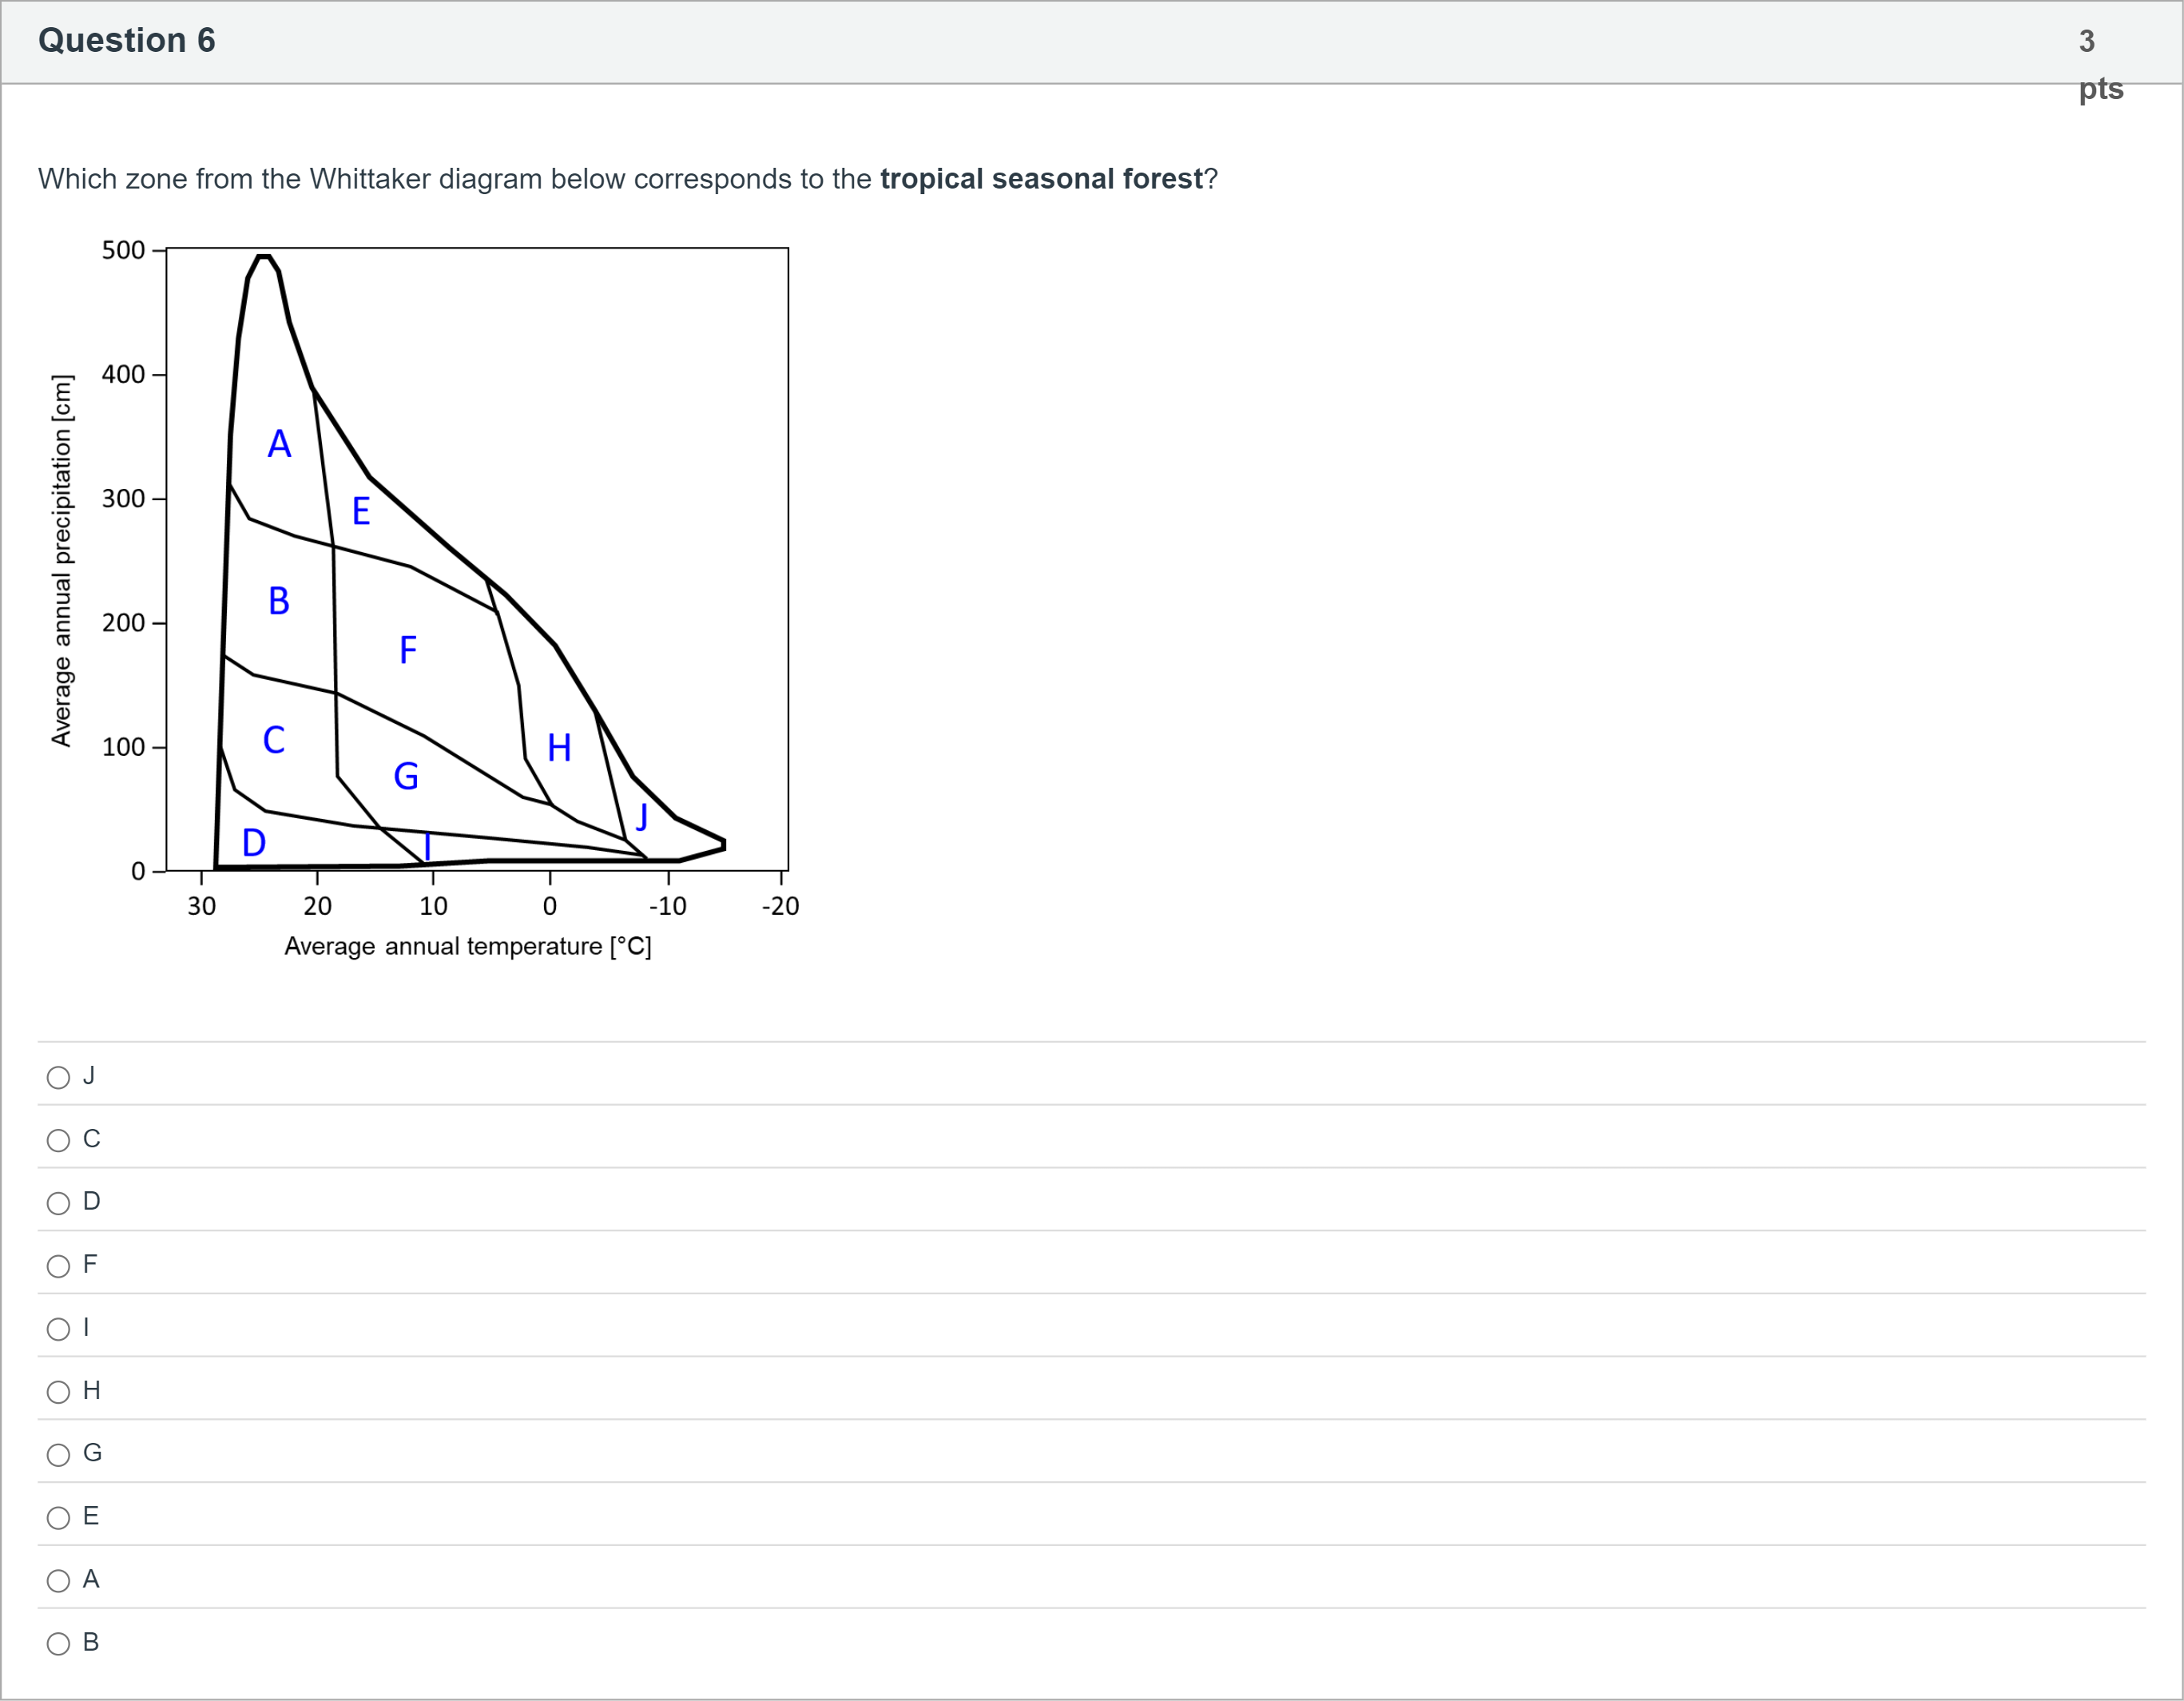The width and height of the screenshot is (2184, 1701).
Task: Click zone label H in diagram
Action: point(559,748)
